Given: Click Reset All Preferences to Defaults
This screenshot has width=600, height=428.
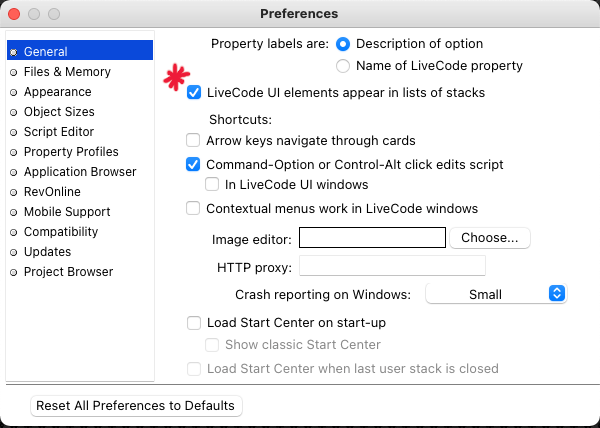Looking at the screenshot, I should [x=136, y=406].
